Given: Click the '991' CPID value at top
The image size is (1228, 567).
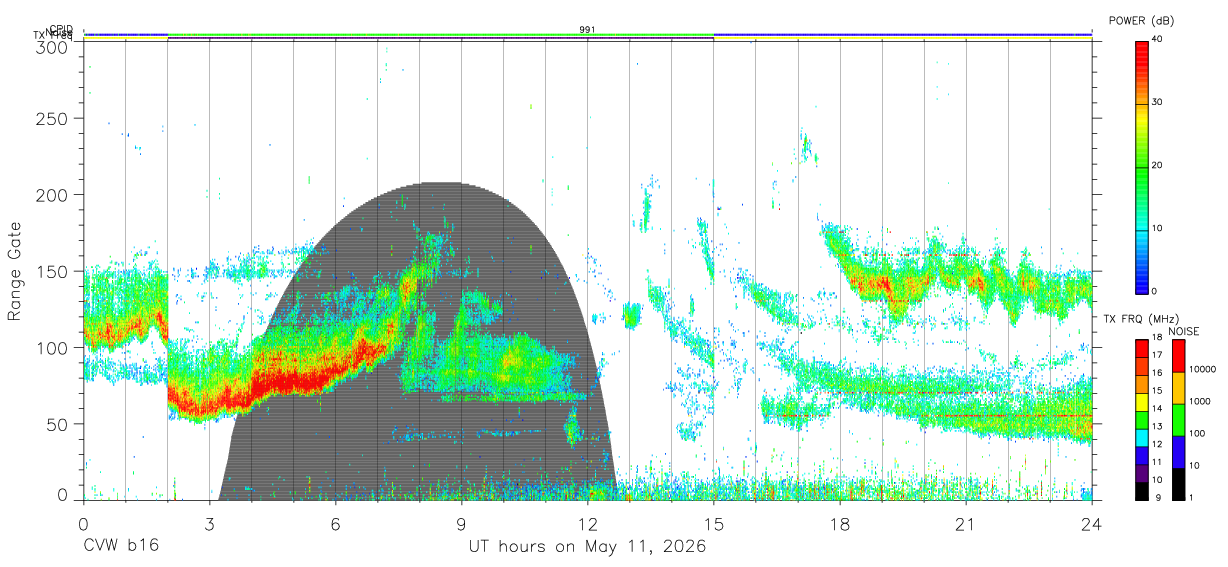Looking at the screenshot, I should coord(588,30).
